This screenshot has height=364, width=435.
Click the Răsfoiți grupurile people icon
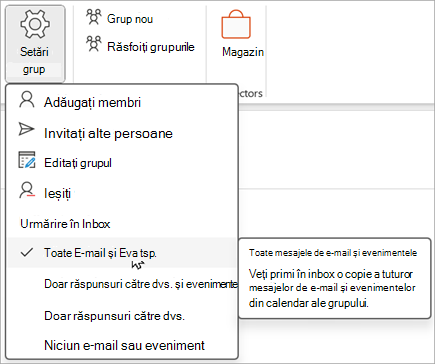[94, 44]
